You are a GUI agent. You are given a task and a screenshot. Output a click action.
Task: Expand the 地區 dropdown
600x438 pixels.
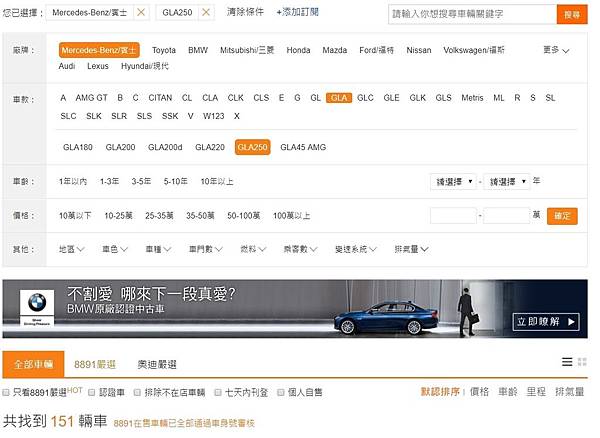(72, 249)
